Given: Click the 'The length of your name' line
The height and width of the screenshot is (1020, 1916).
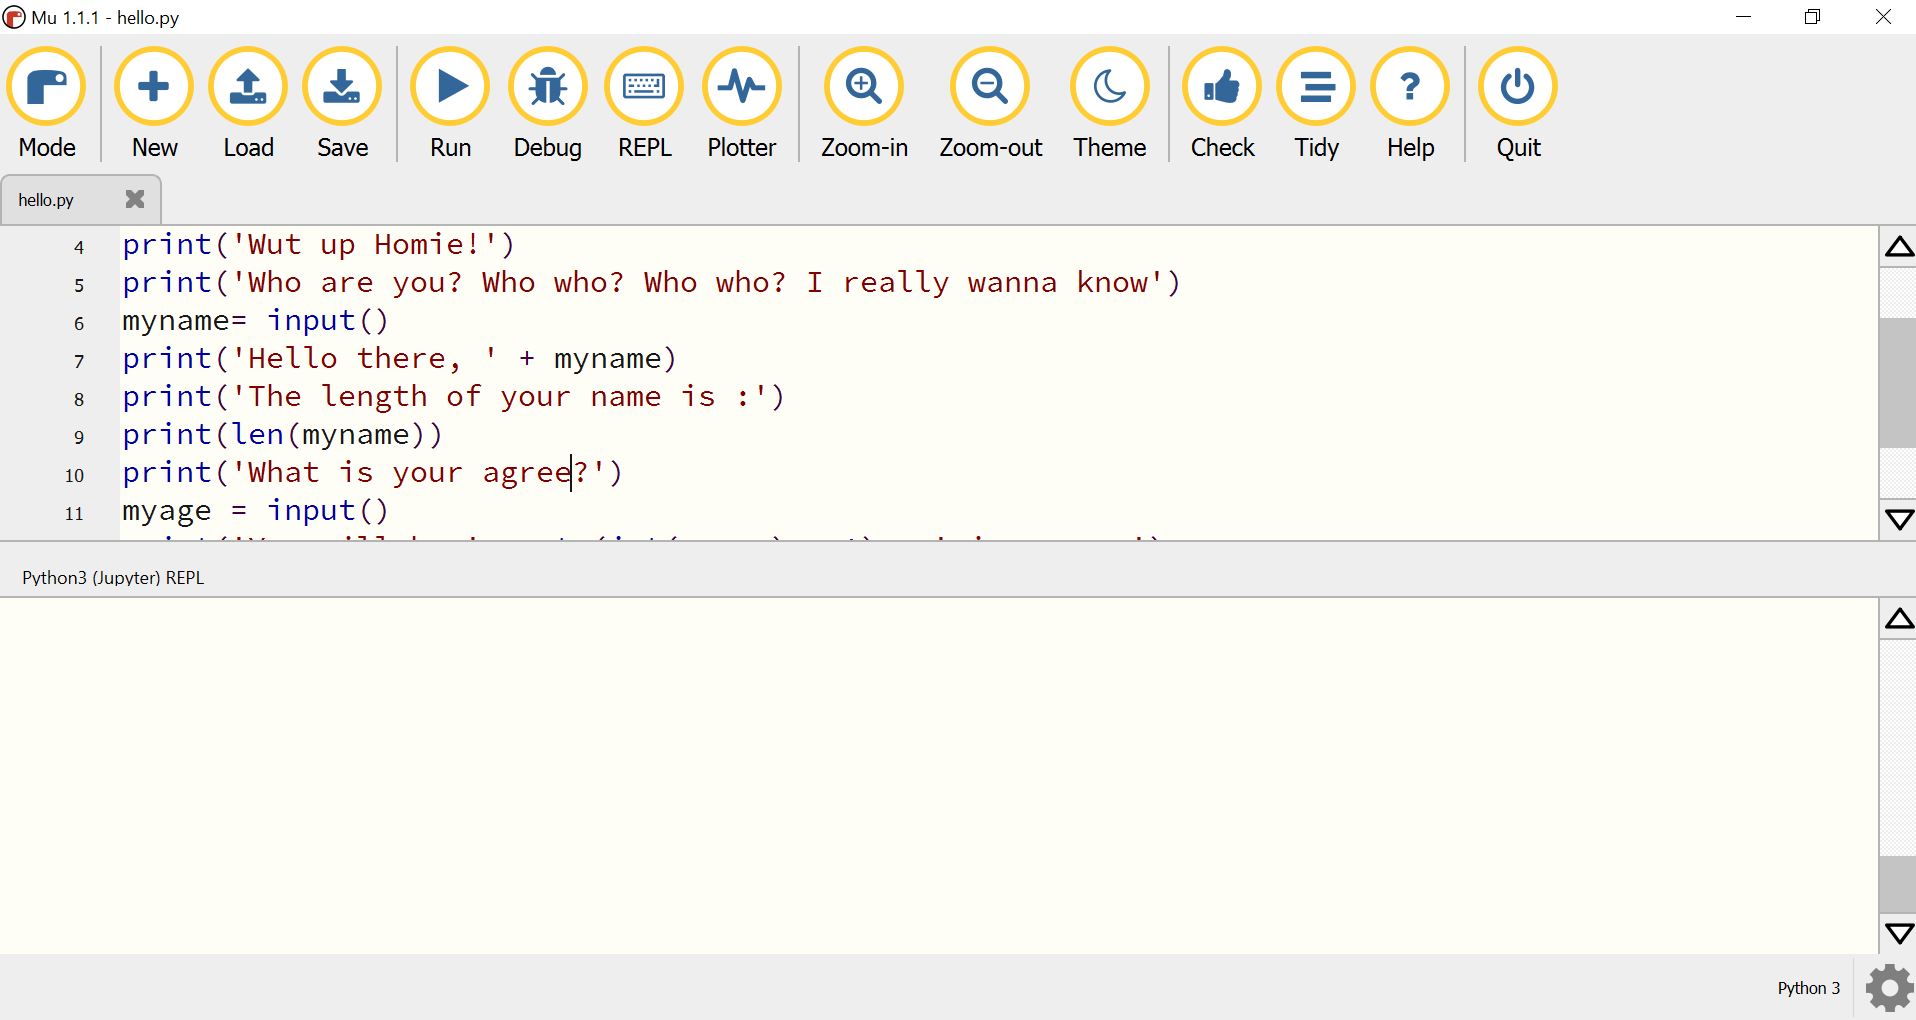Looking at the screenshot, I should coord(454,397).
